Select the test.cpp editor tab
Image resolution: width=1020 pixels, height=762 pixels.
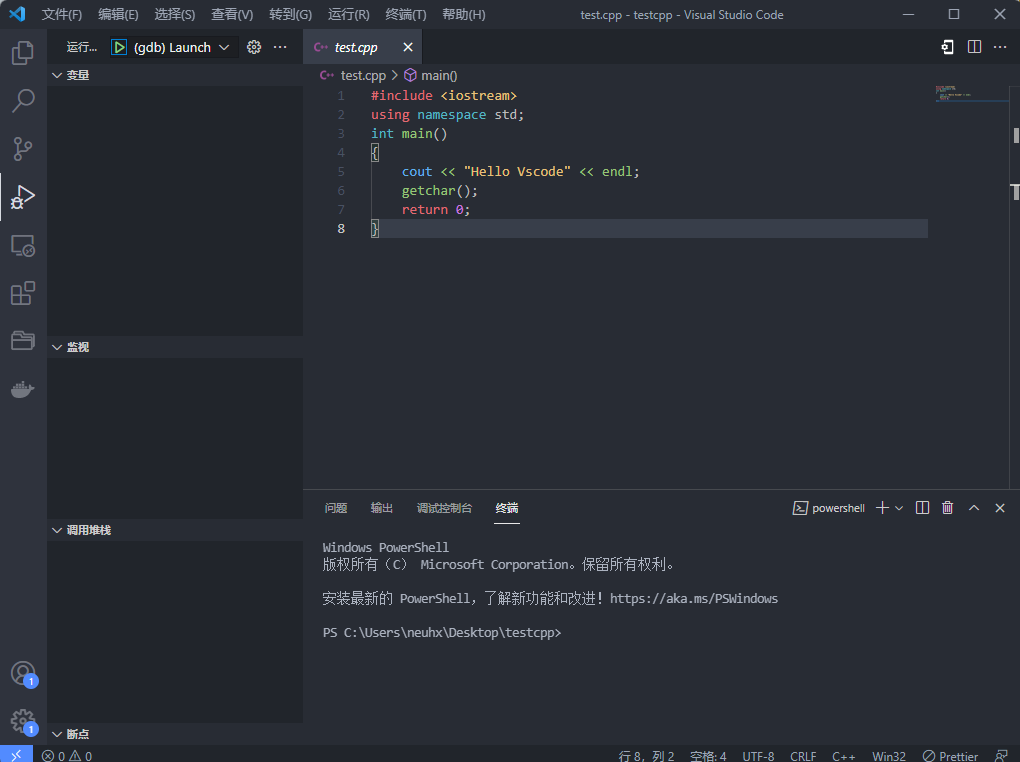(362, 47)
